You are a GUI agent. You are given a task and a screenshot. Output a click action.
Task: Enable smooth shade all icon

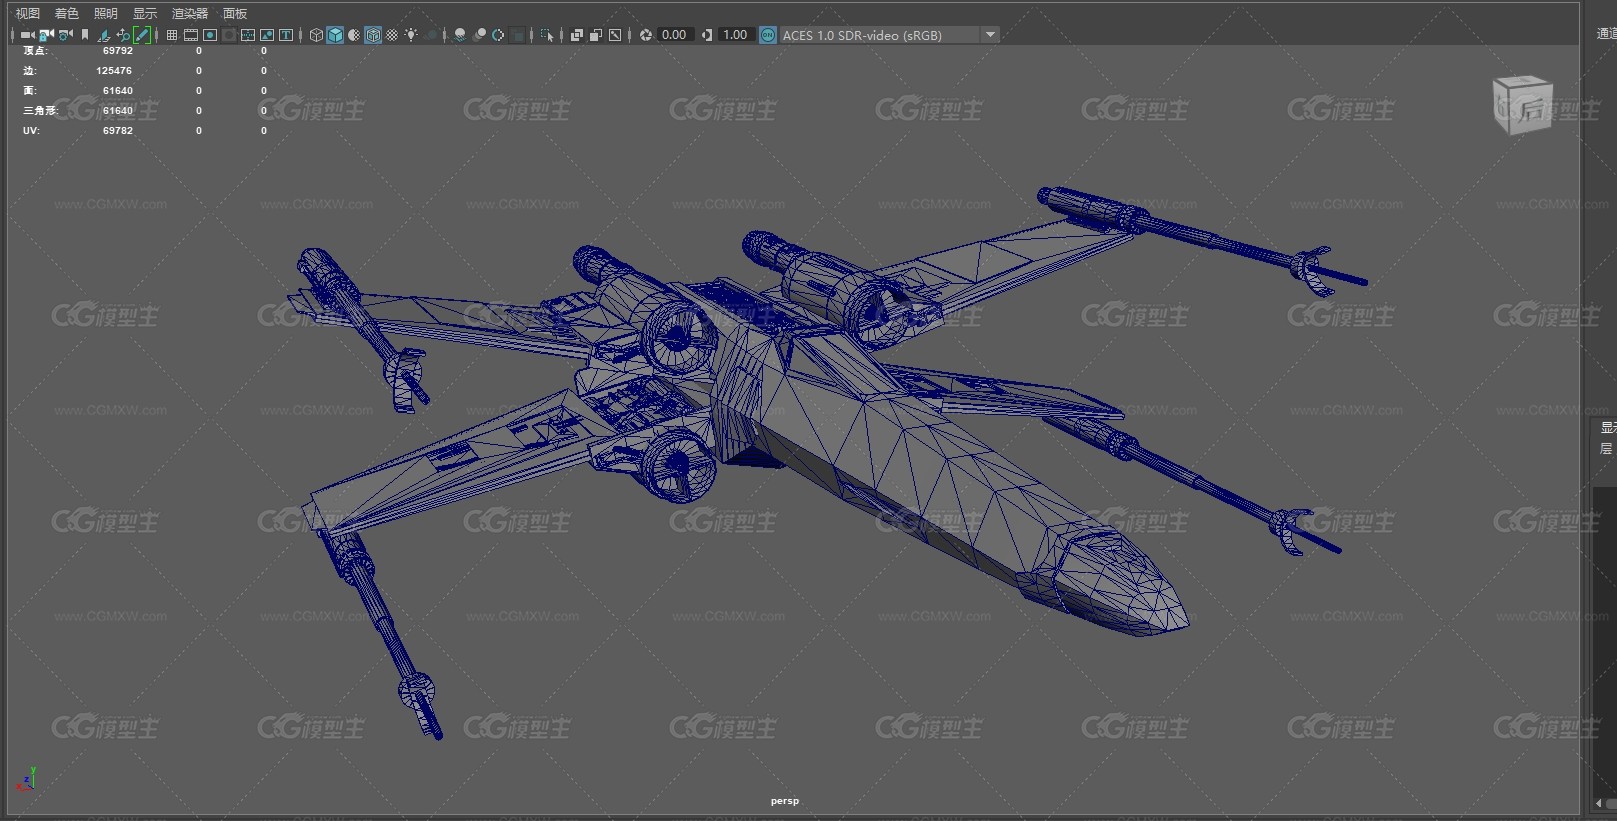click(335, 35)
